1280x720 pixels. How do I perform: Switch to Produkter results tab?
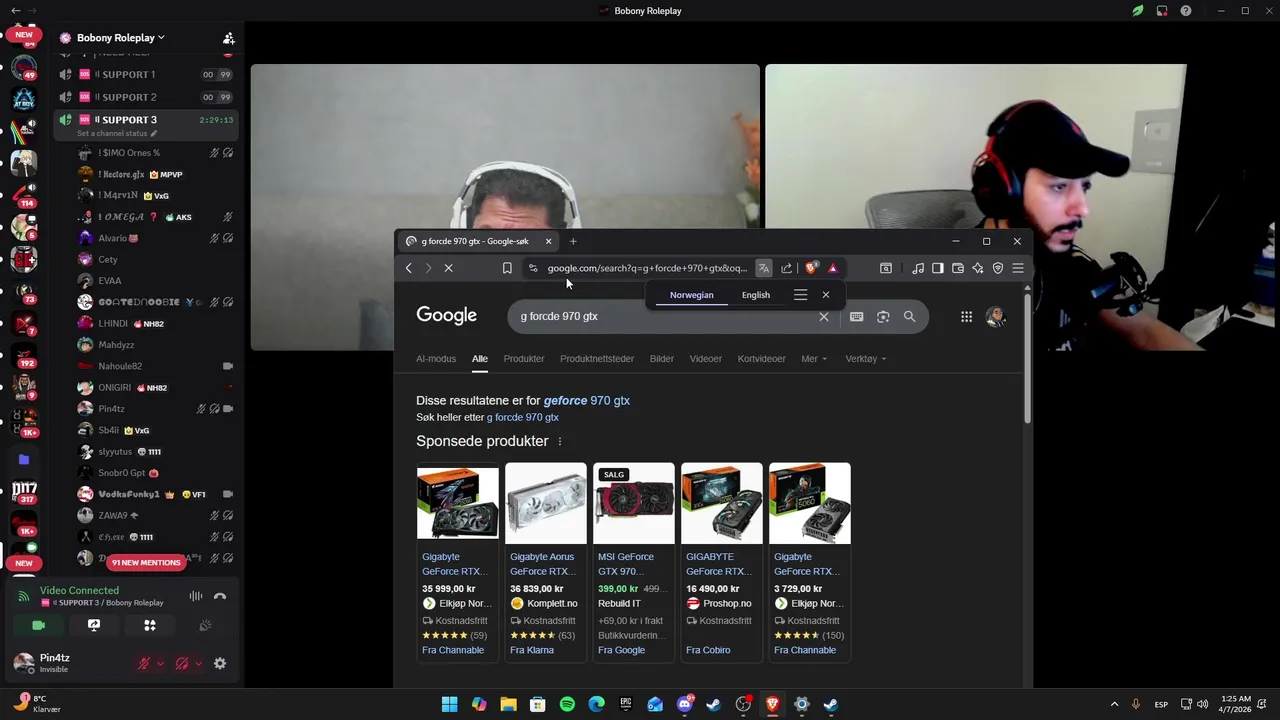tap(524, 359)
